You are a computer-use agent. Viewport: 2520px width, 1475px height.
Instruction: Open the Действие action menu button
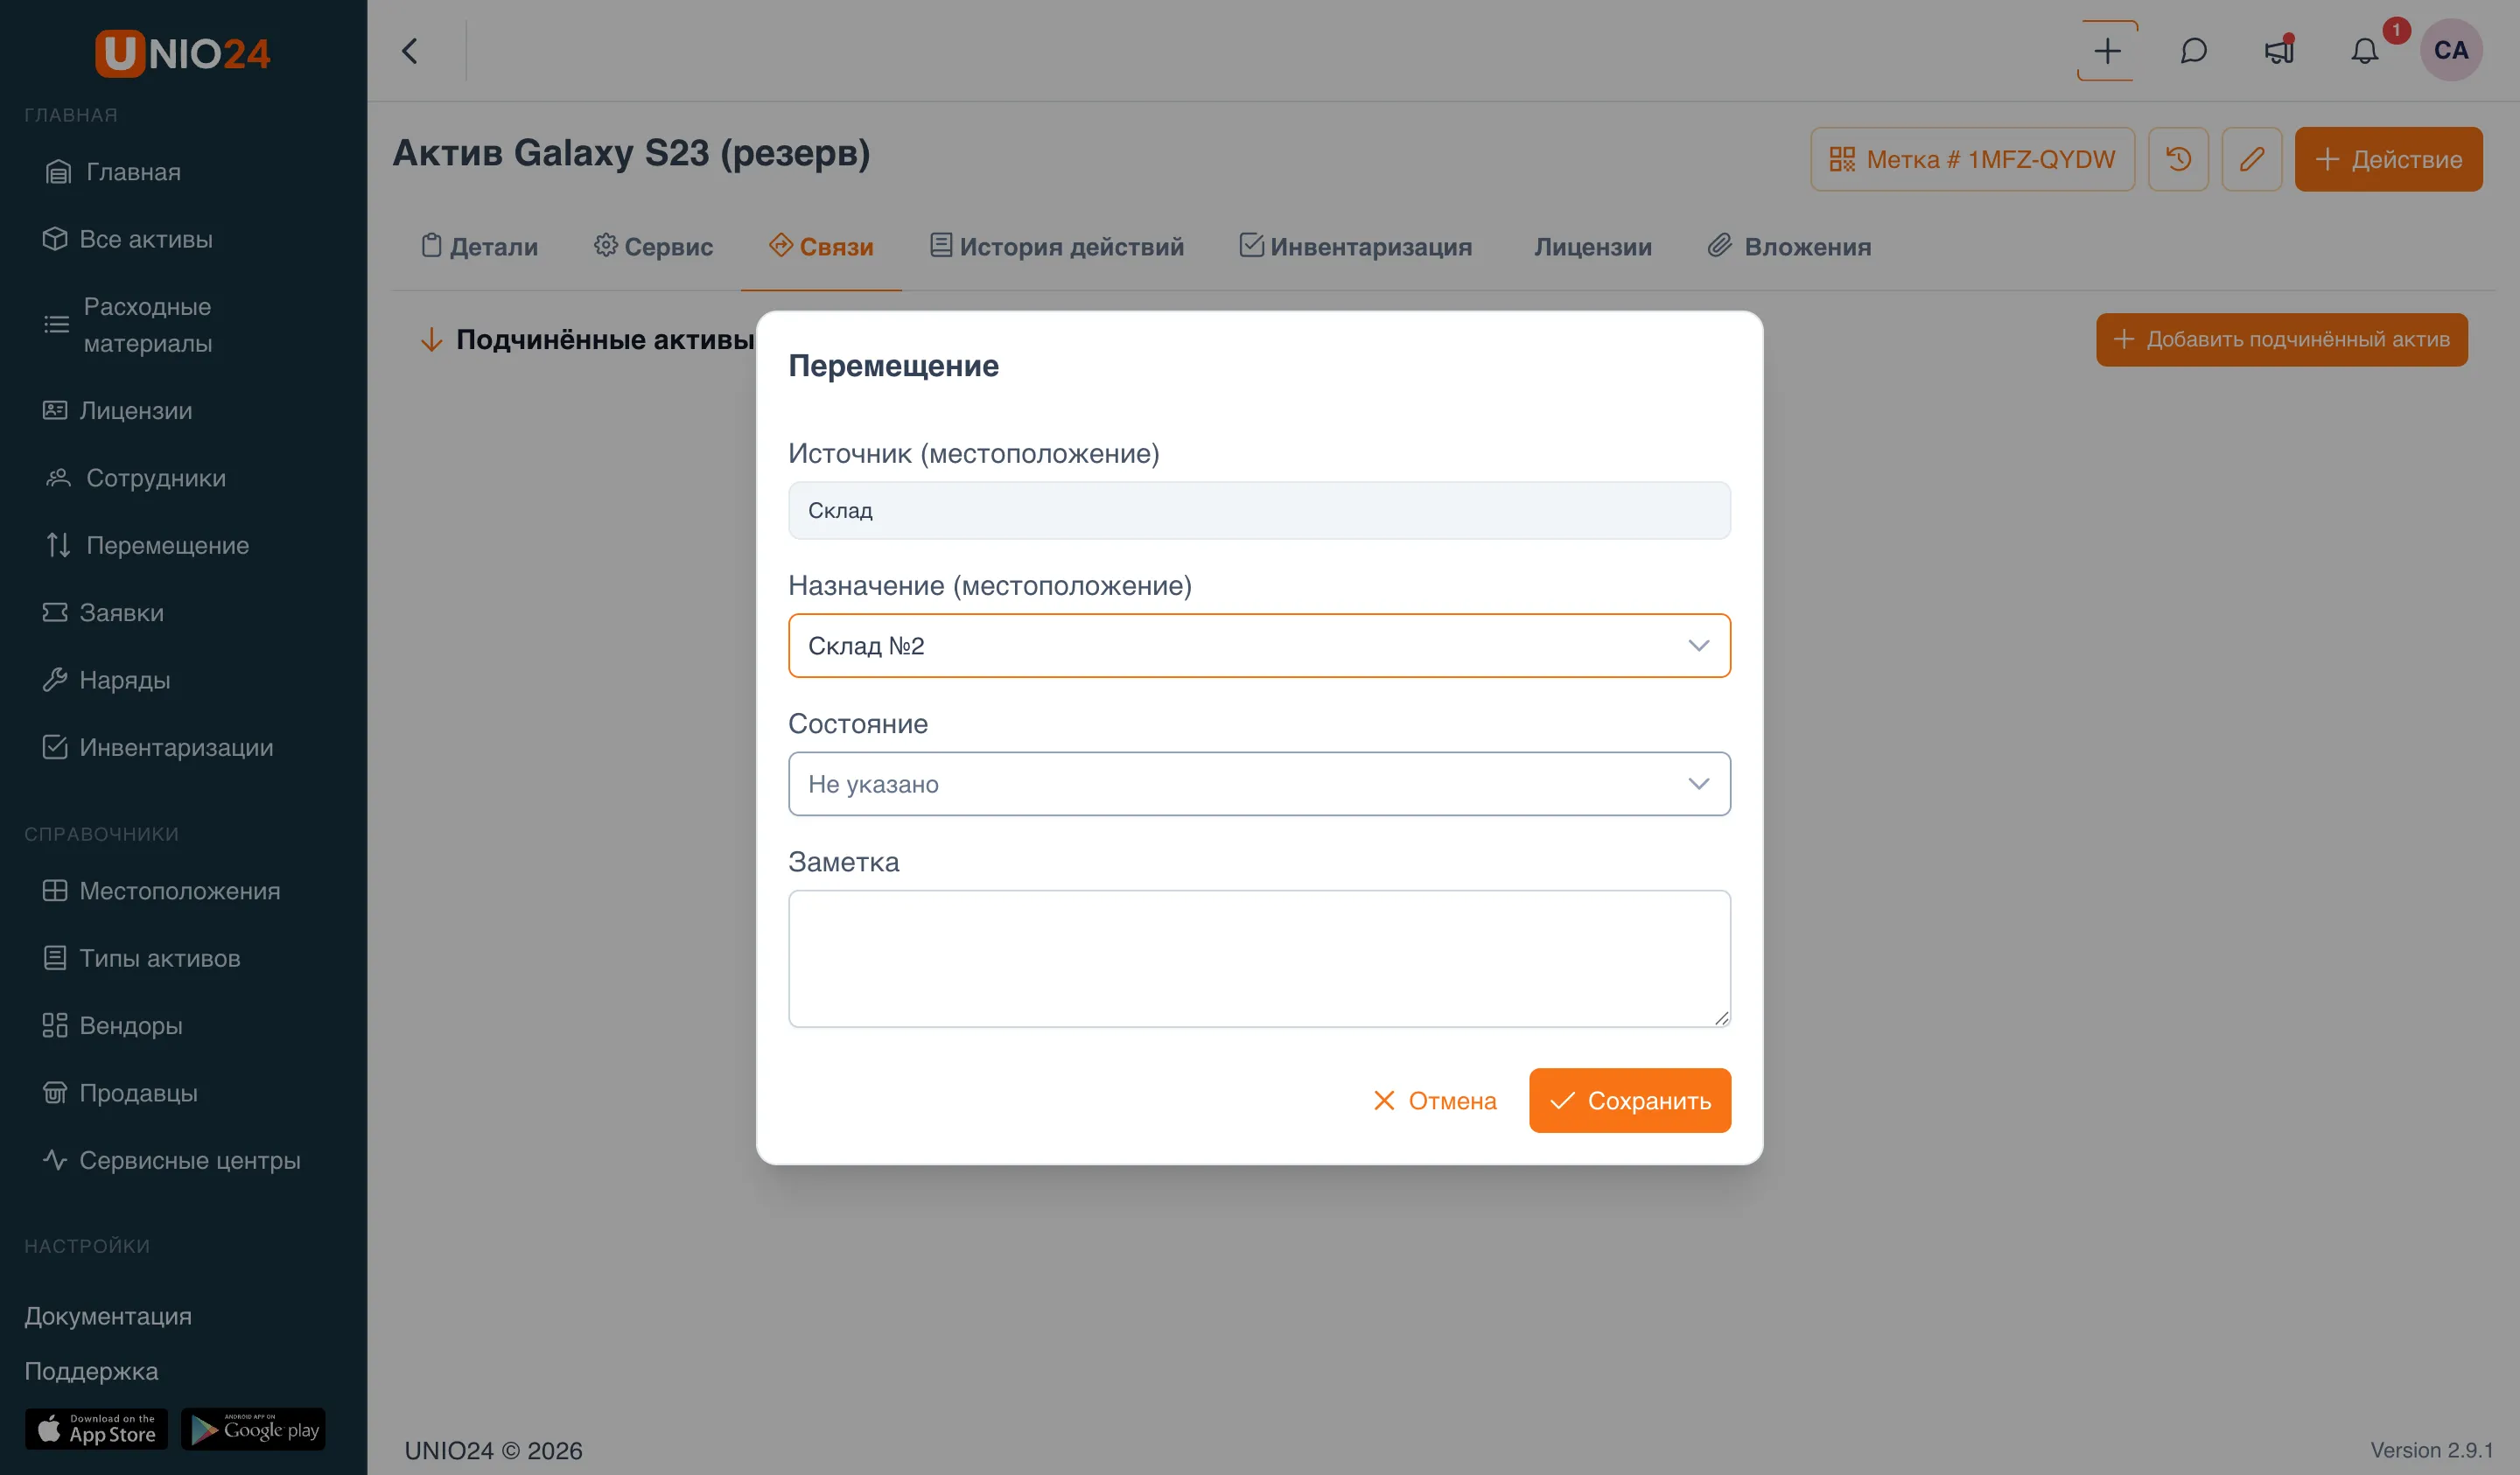click(x=2388, y=159)
